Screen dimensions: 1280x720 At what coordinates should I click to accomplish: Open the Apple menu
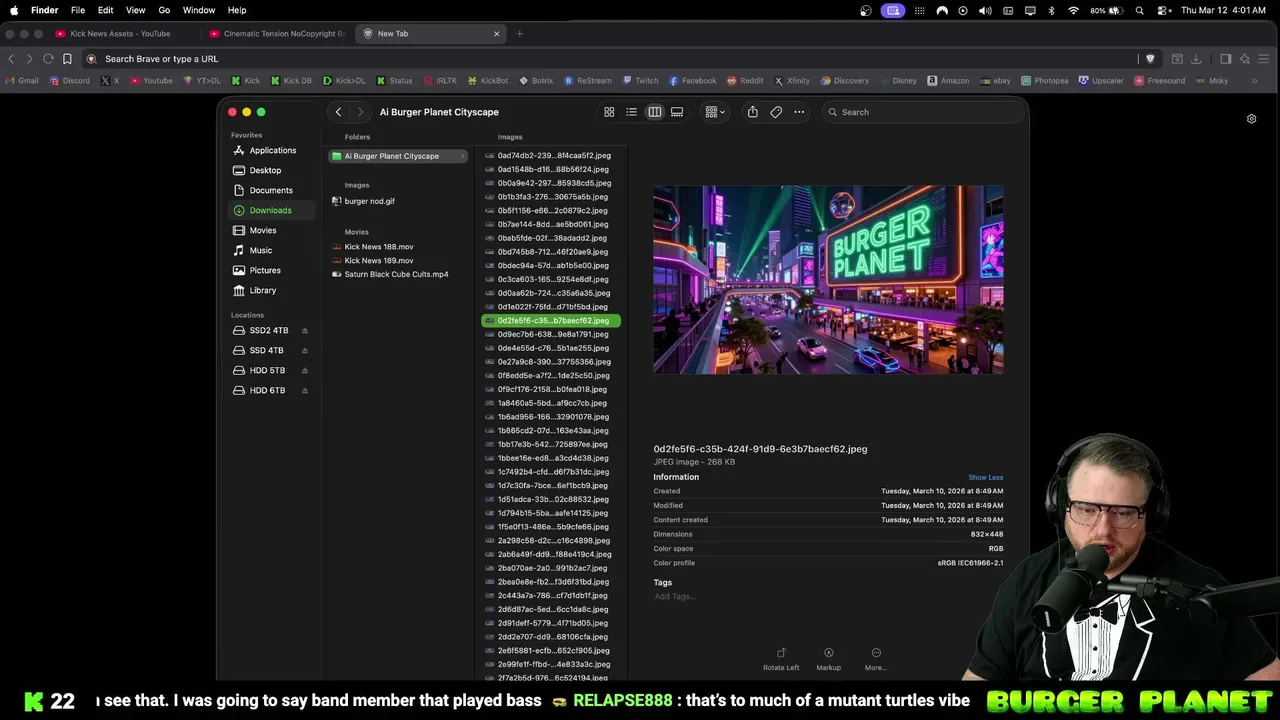click(x=14, y=10)
